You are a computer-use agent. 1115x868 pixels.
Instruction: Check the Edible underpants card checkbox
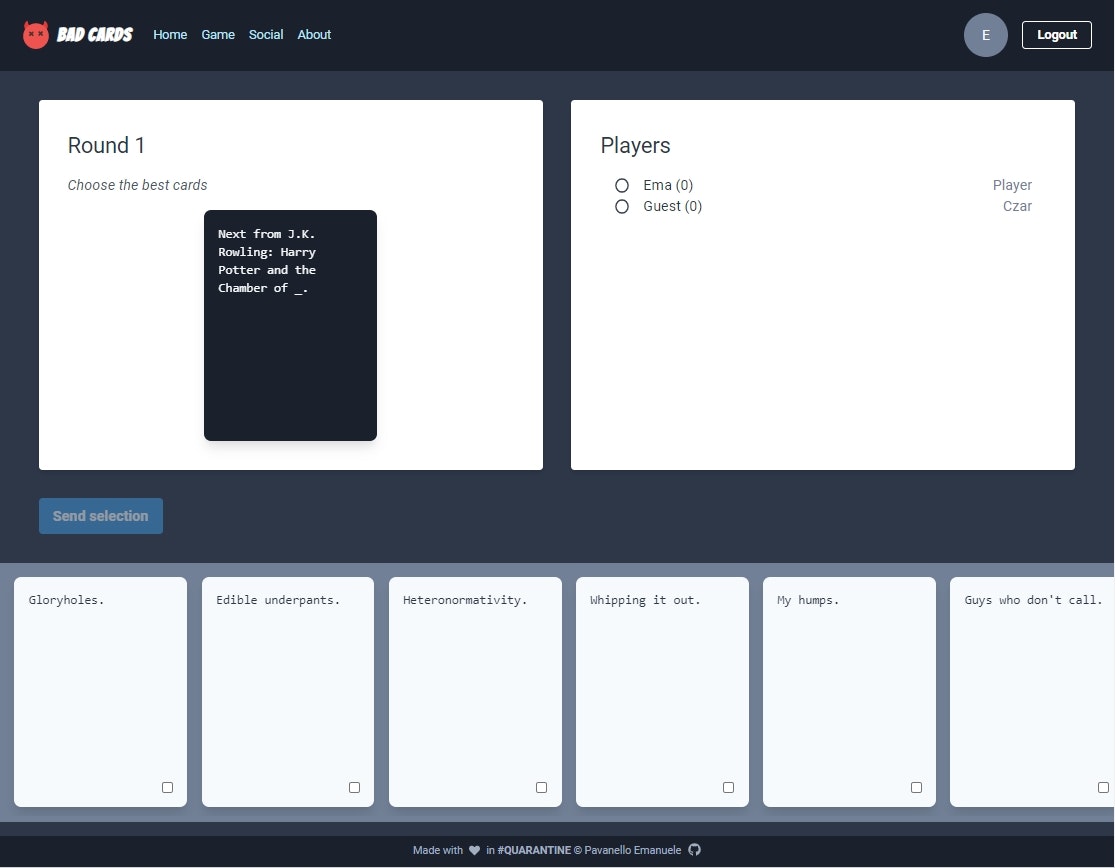[354, 787]
